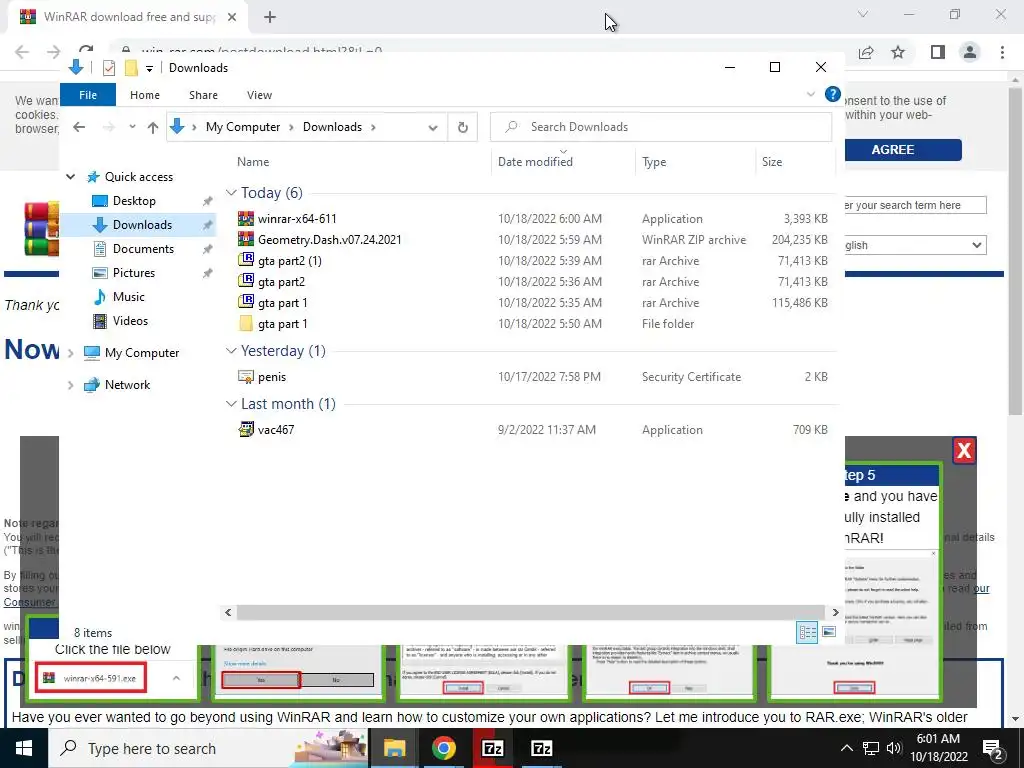Open notification center in system tray
The height and width of the screenshot is (768, 1024).
point(993,748)
